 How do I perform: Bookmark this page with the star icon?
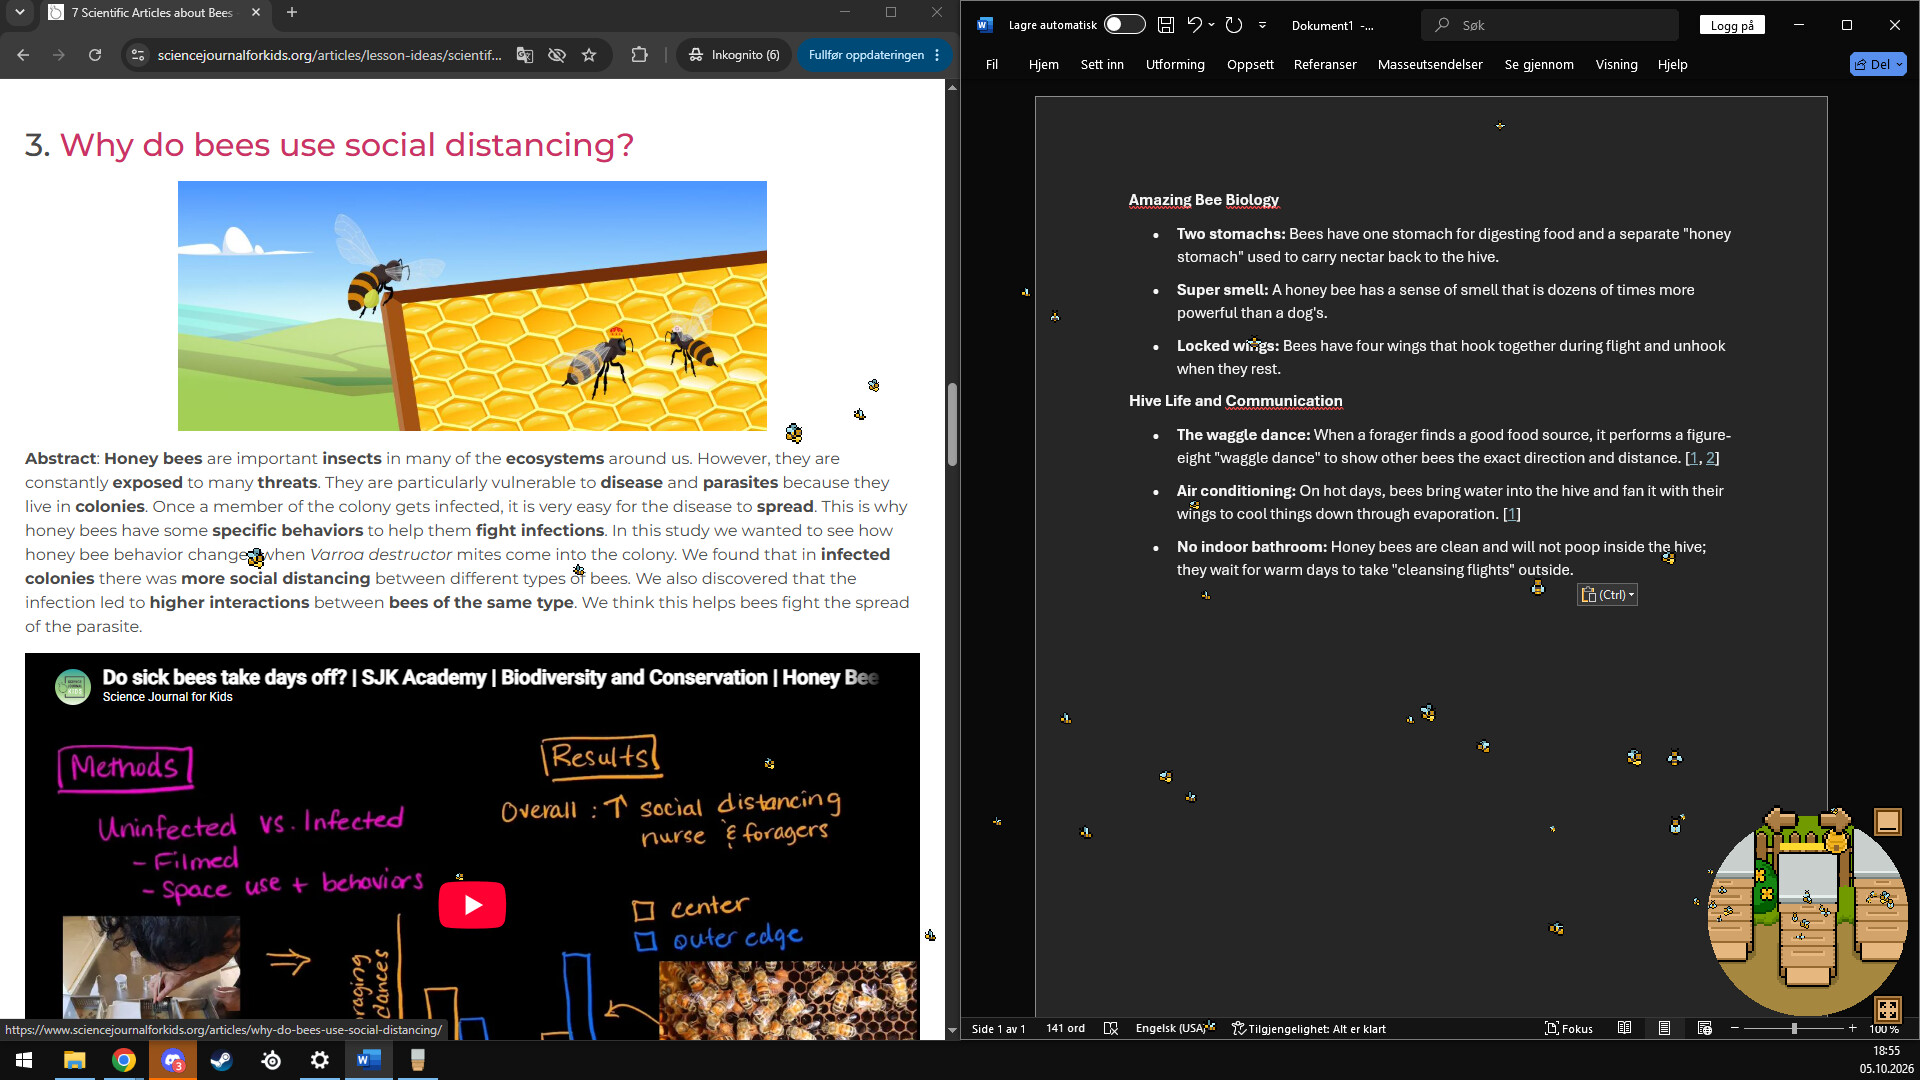(589, 55)
